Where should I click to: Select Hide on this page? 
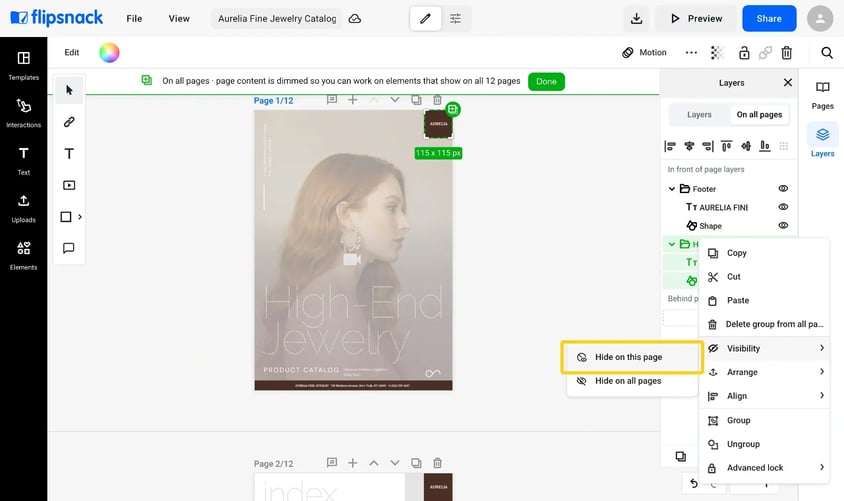point(632,357)
